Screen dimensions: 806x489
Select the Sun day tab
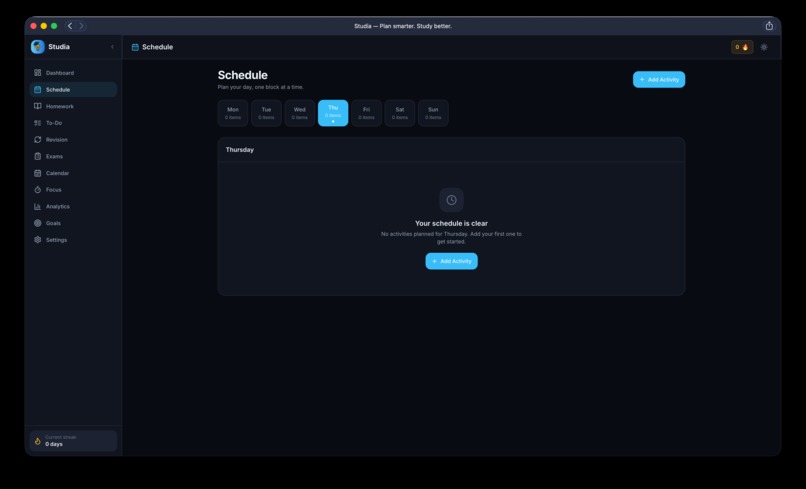[x=433, y=113]
